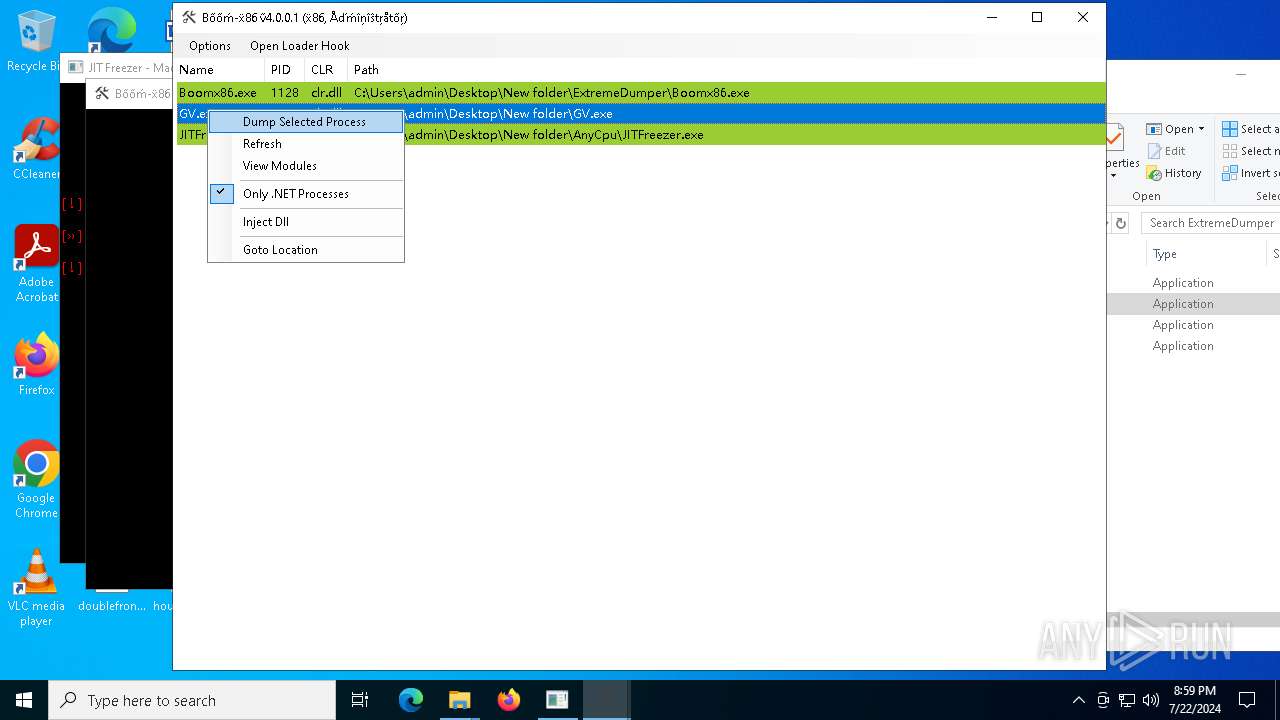Sort Explorer files by Type column
The height and width of the screenshot is (720, 1280).
pyautogui.click(x=1165, y=254)
